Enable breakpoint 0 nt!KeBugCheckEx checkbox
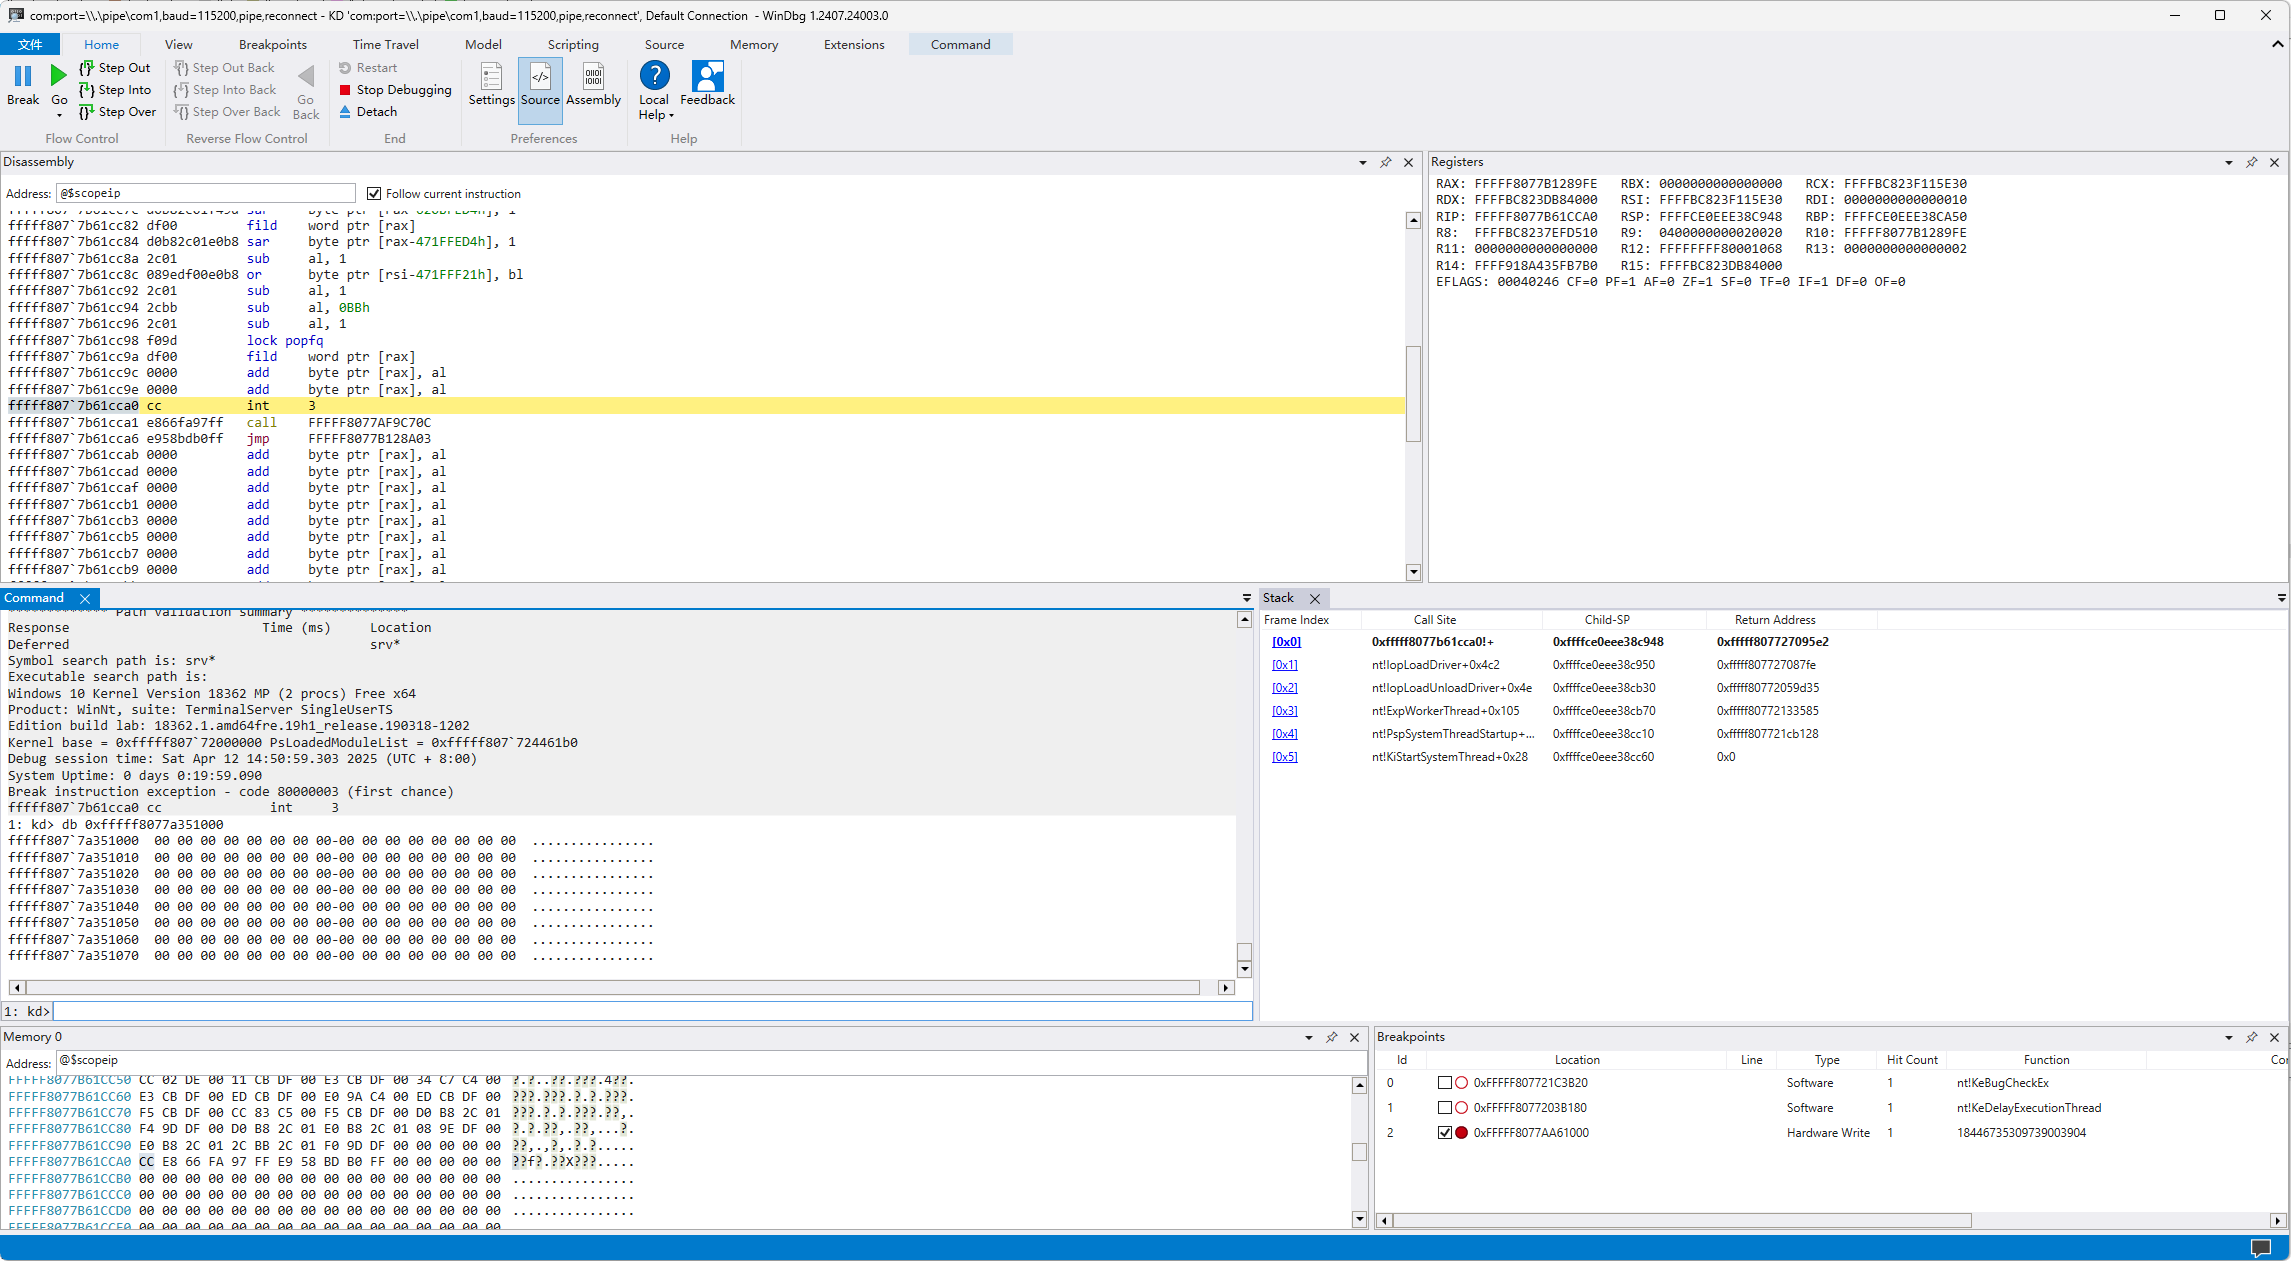The height and width of the screenshot is (1261, 2291). pyautogui.click(x=1444, y=1082)
